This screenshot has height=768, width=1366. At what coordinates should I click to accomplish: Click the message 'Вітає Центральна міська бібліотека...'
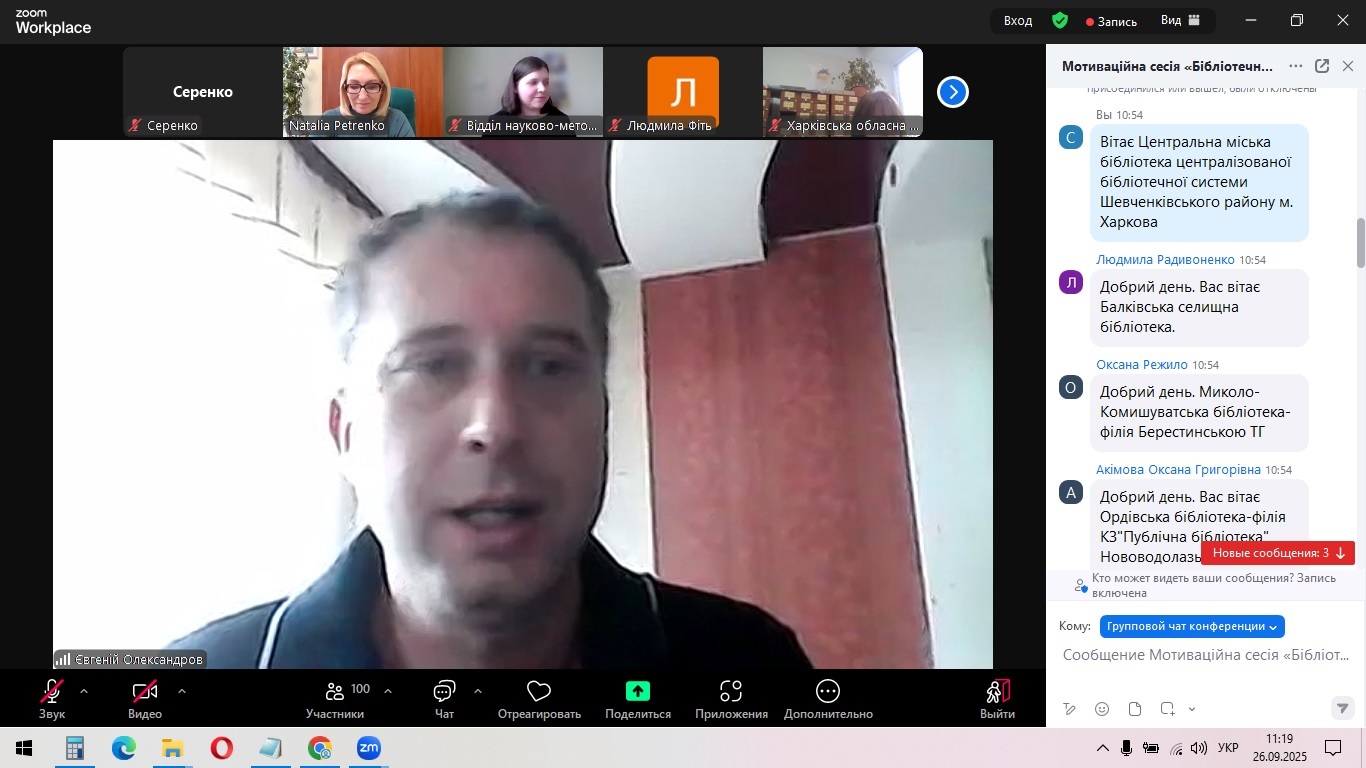1199,182
